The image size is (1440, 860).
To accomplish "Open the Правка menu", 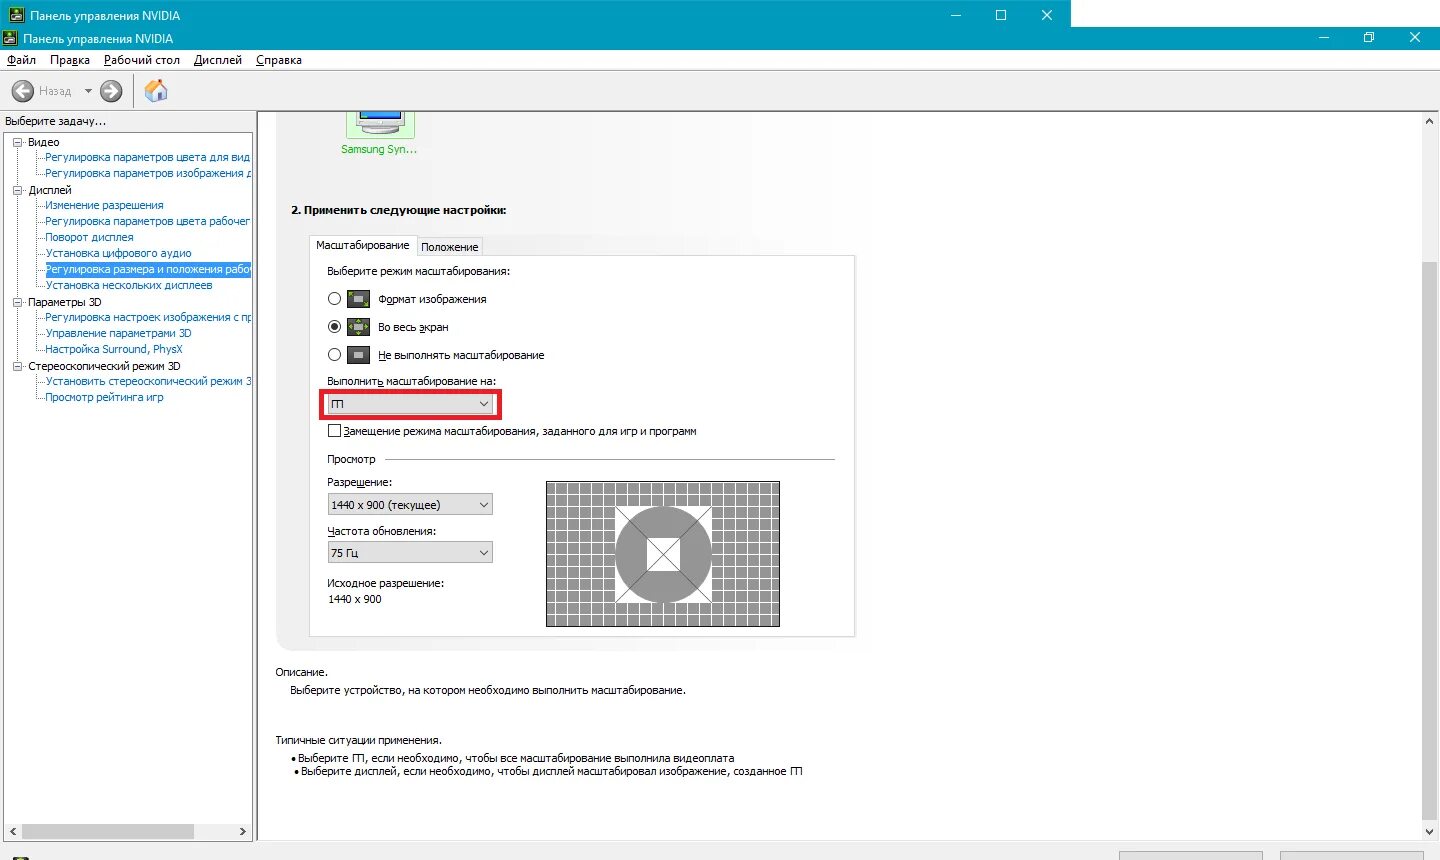I will (x=70, y=60).
